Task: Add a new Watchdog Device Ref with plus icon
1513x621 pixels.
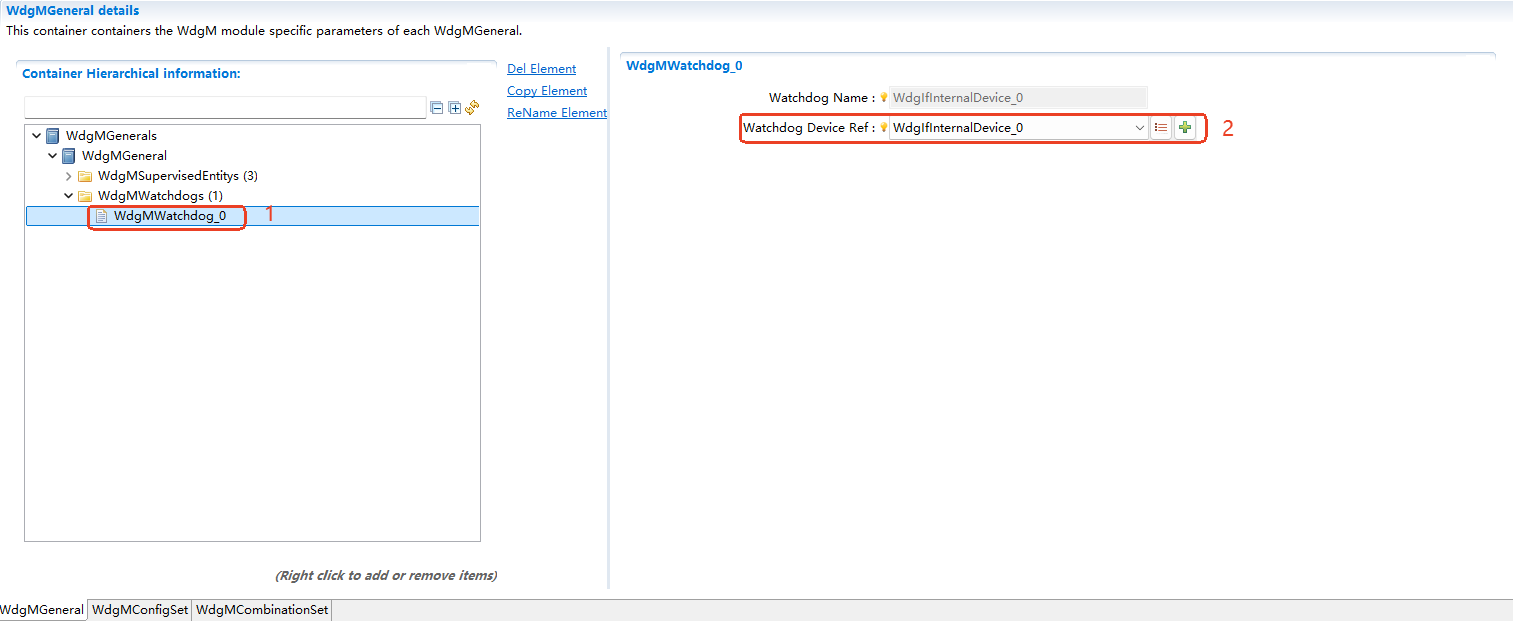Action: click(1184, 127)
